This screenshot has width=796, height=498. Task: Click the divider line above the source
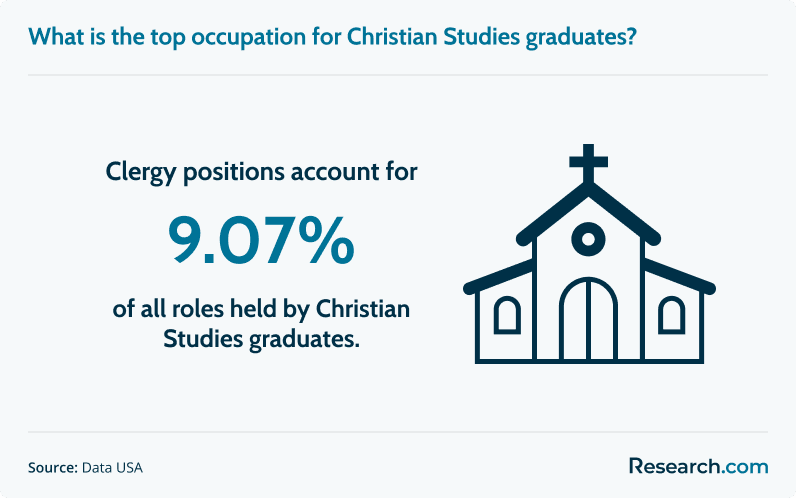coord(398,432)
